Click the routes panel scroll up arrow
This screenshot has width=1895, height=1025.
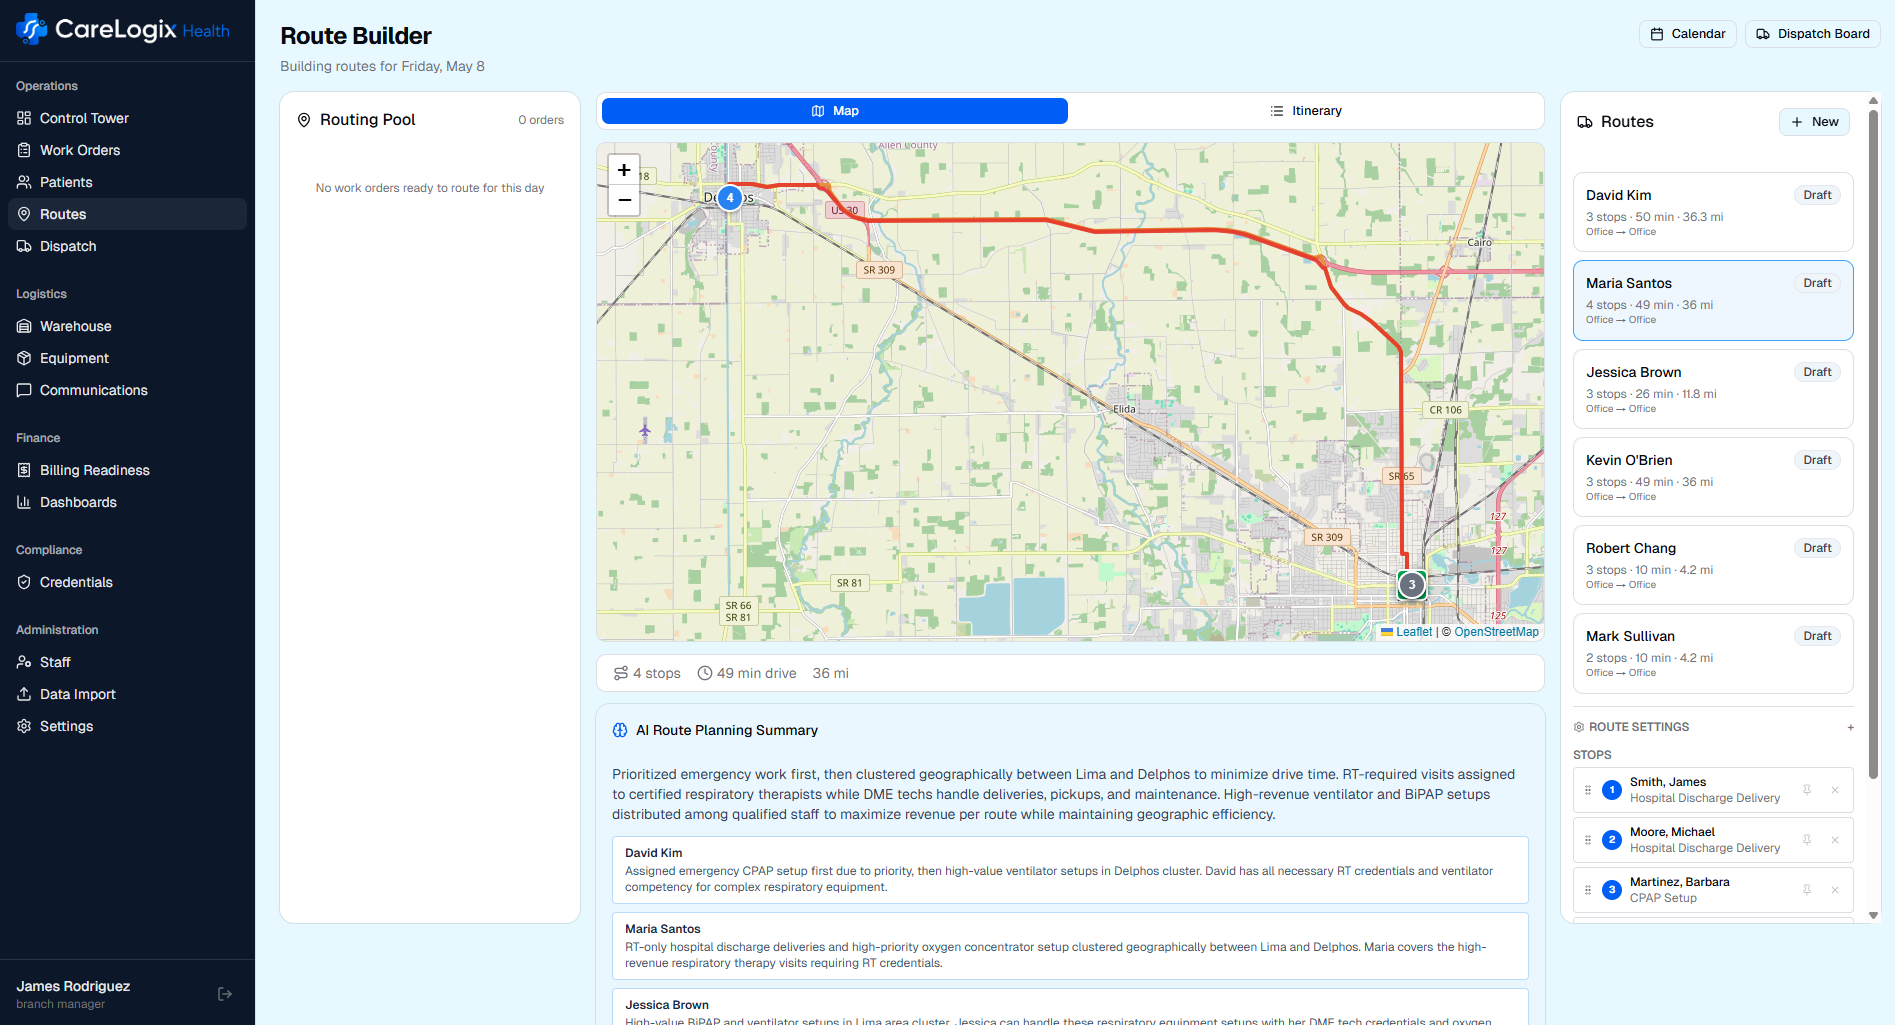pos(1873,101)
